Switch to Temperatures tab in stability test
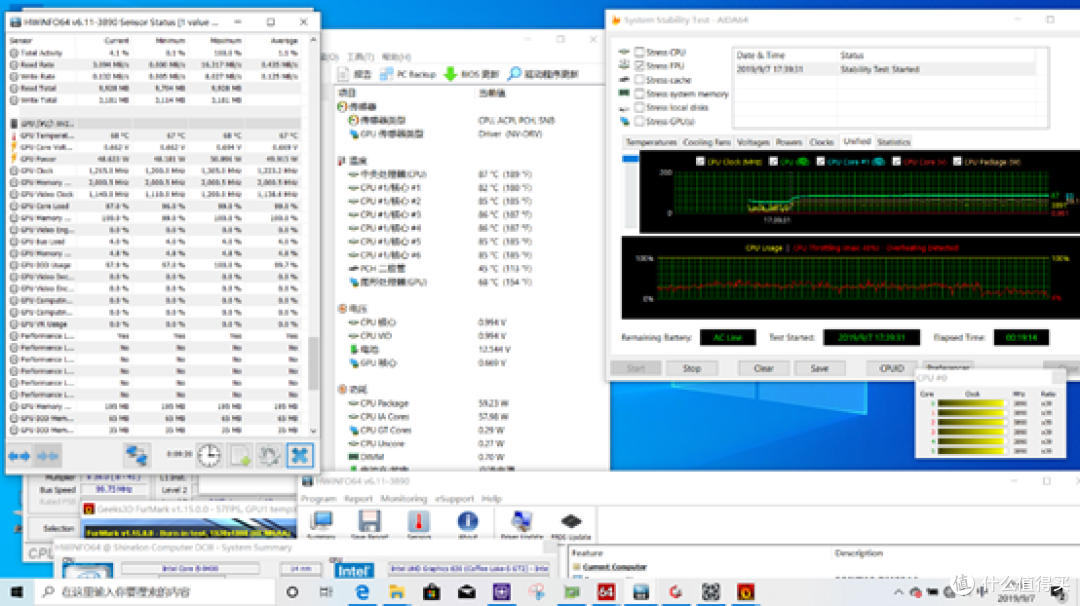 point(651,142)
